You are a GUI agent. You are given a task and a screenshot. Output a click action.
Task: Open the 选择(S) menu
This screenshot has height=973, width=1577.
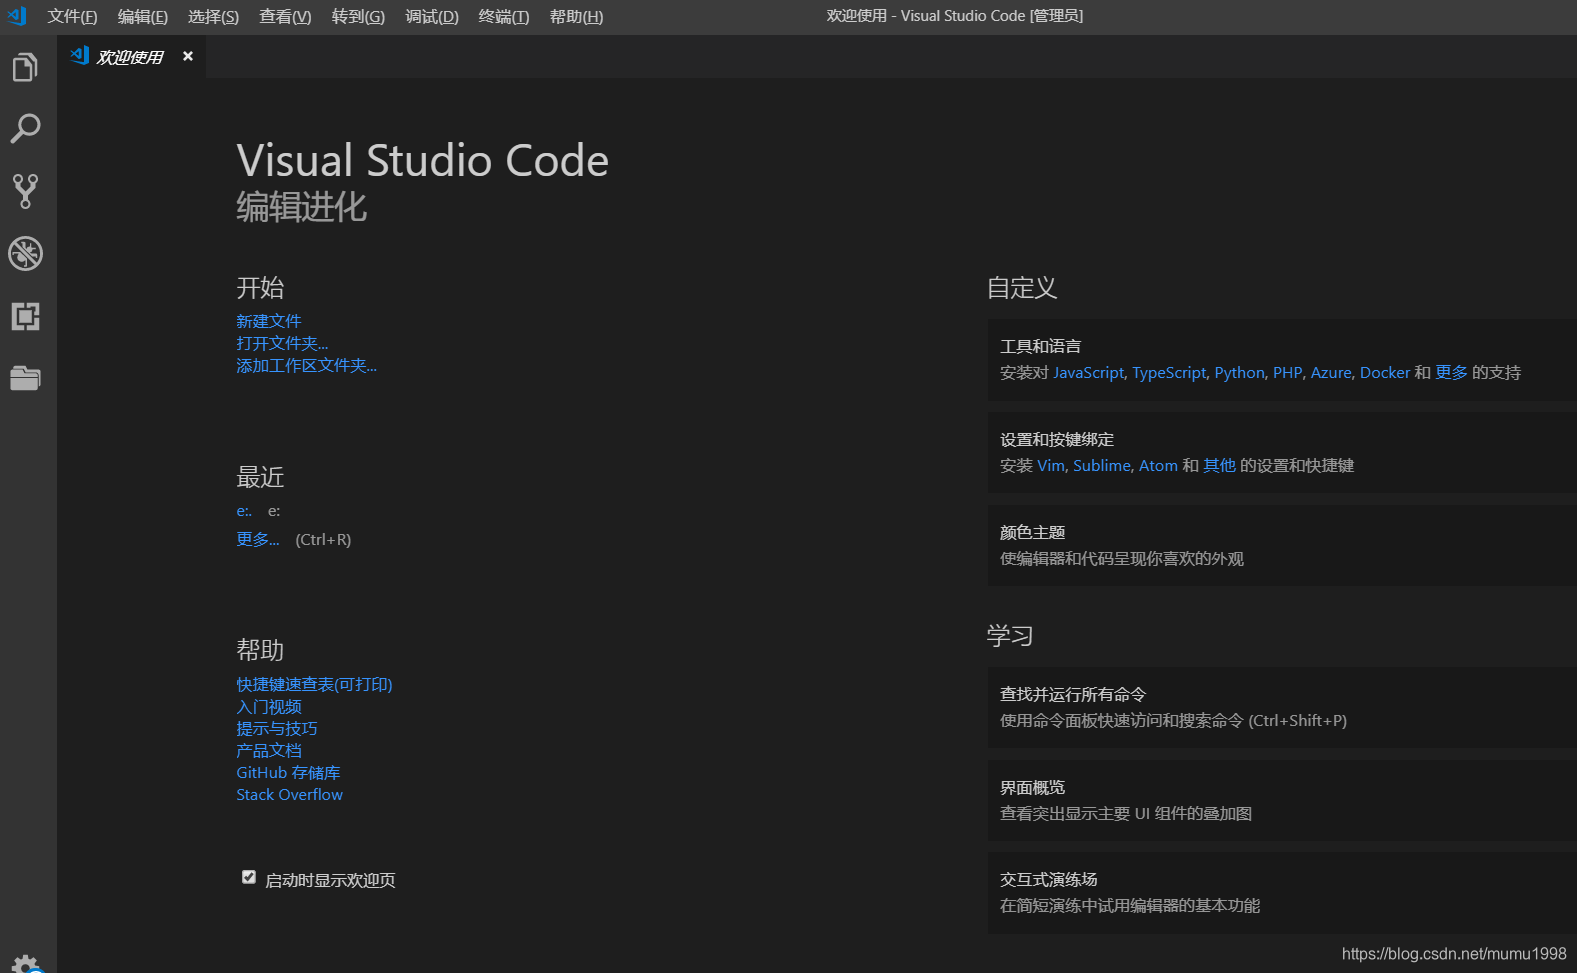point(213,17)
